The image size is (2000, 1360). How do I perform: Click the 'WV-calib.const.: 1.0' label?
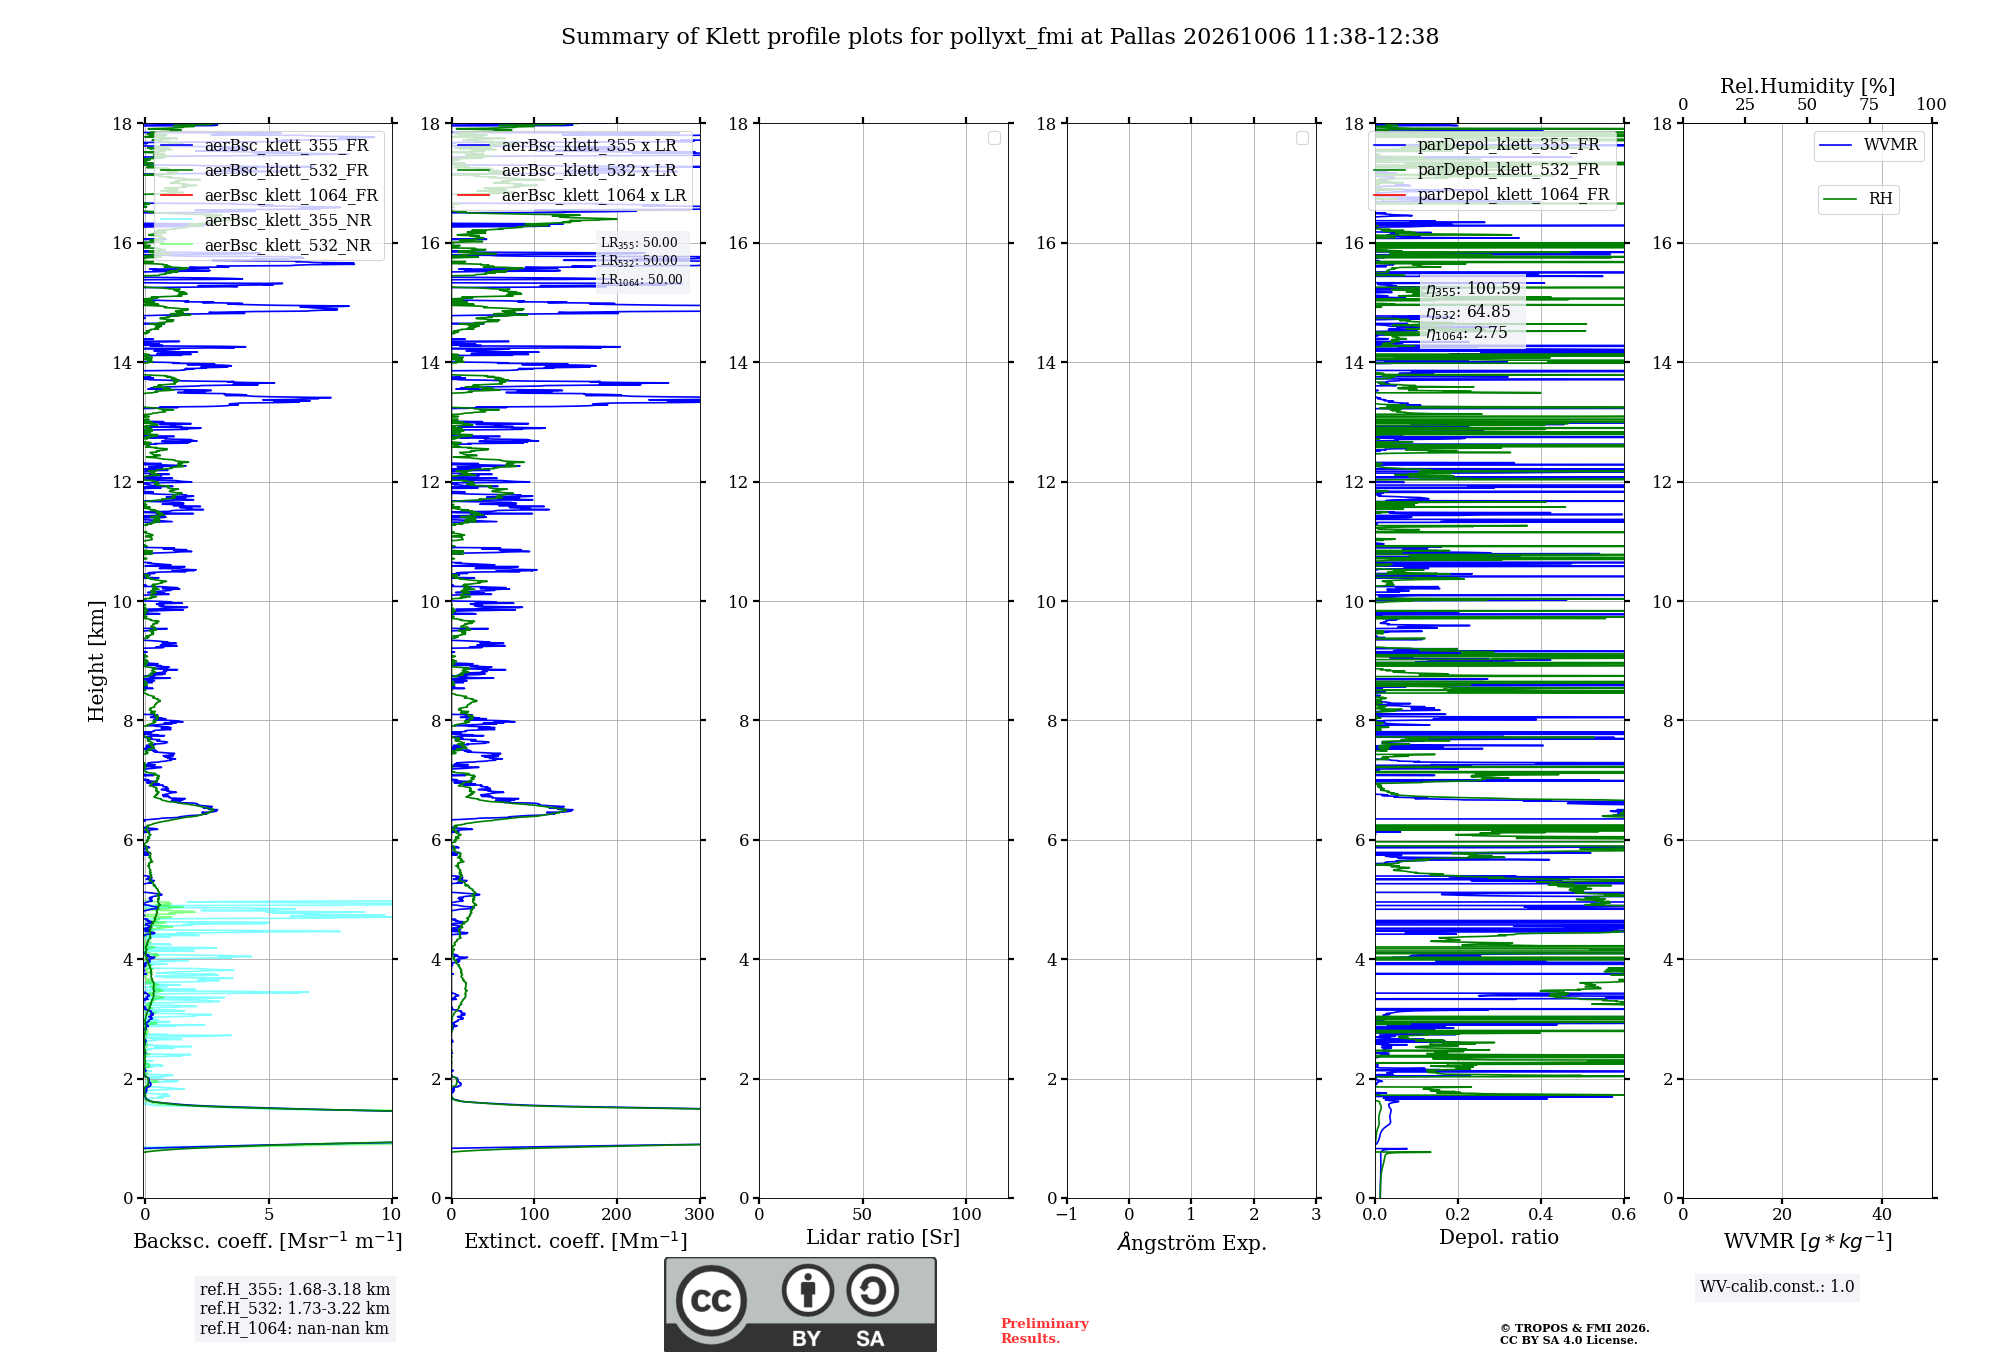(1777, 1287)
